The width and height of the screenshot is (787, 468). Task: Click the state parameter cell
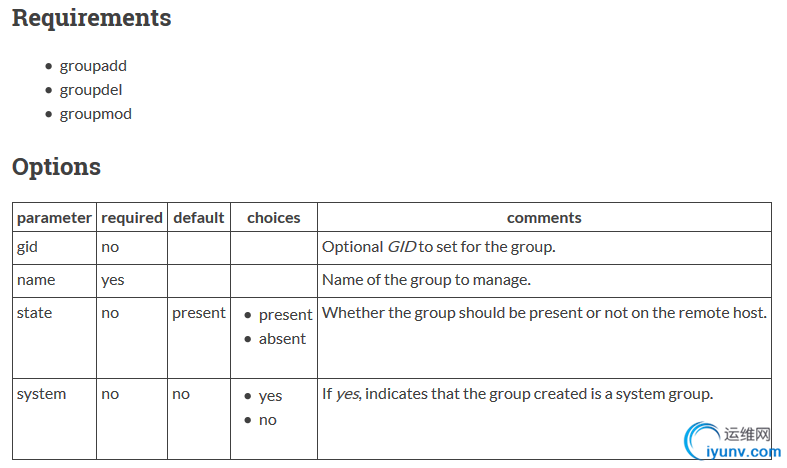54,338
